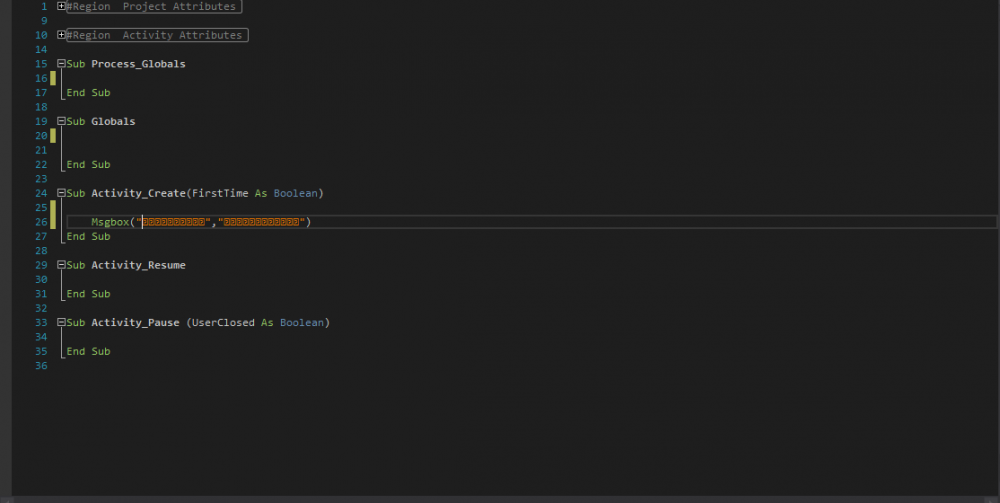The image size is (1000, 503).
Task: Click inside the first Msgbox string argument
Action: coord(175,222)
